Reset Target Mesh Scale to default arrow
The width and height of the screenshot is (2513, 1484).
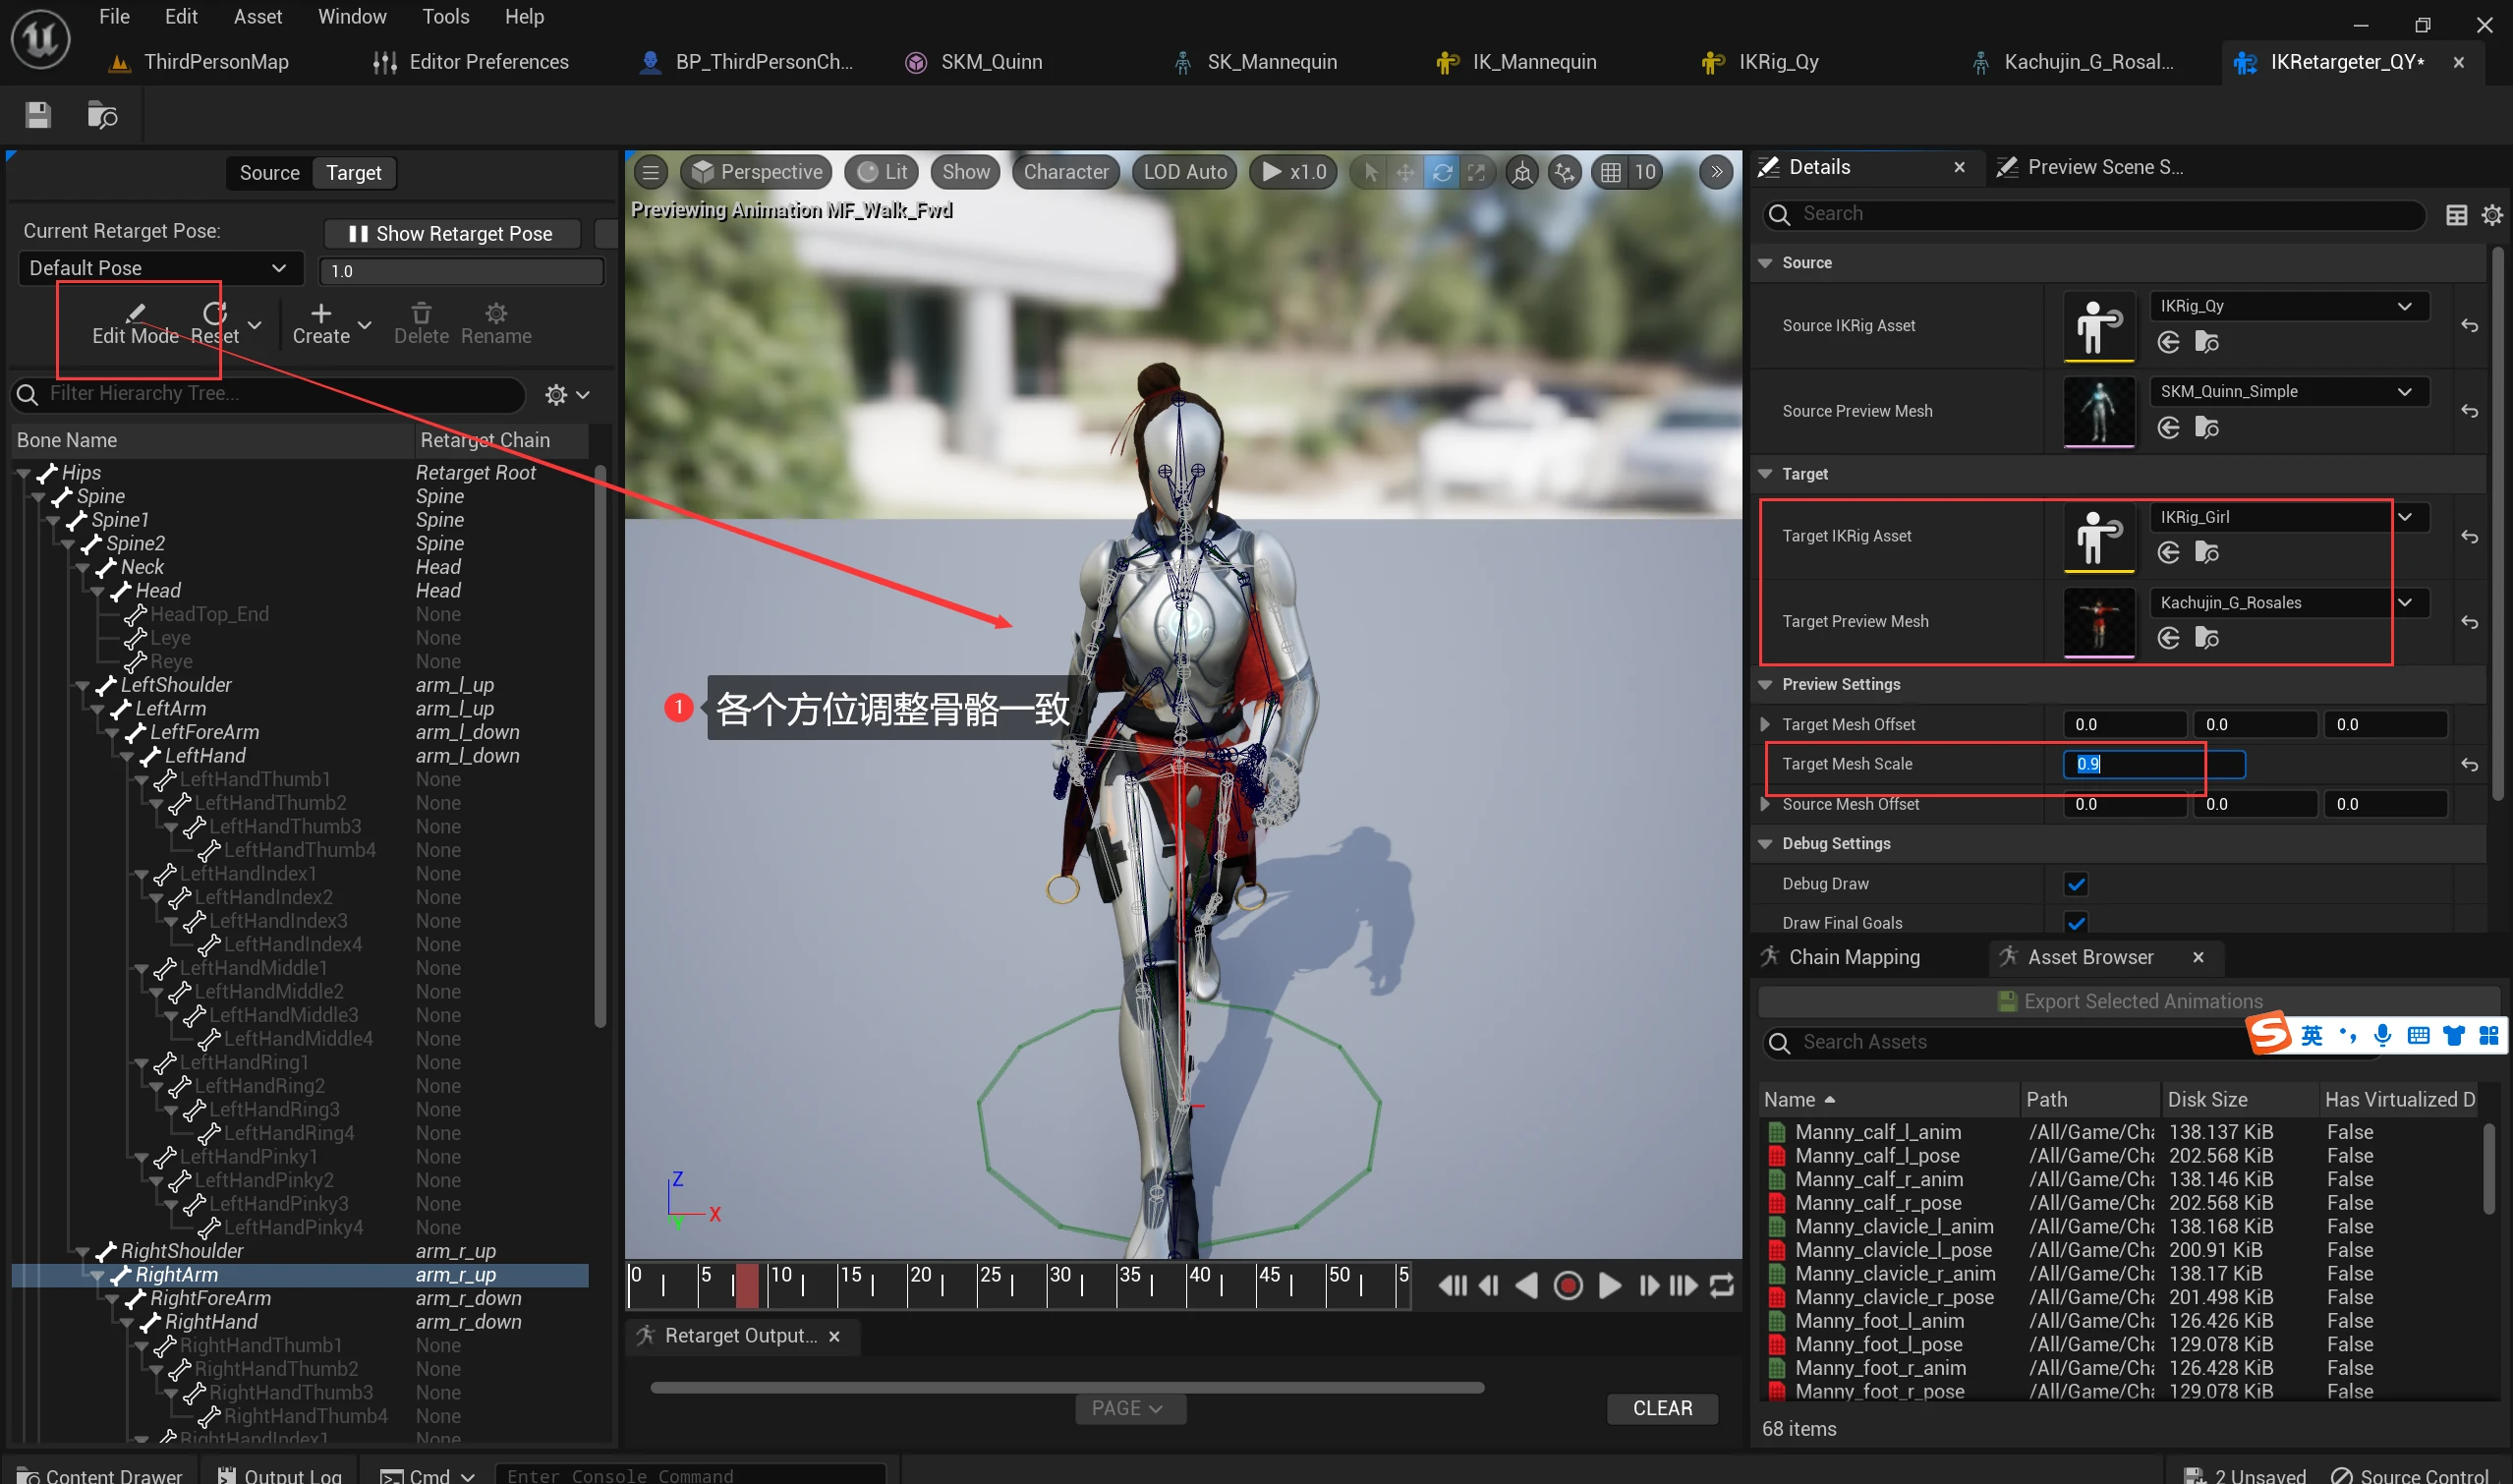[x=2469, y=765]
